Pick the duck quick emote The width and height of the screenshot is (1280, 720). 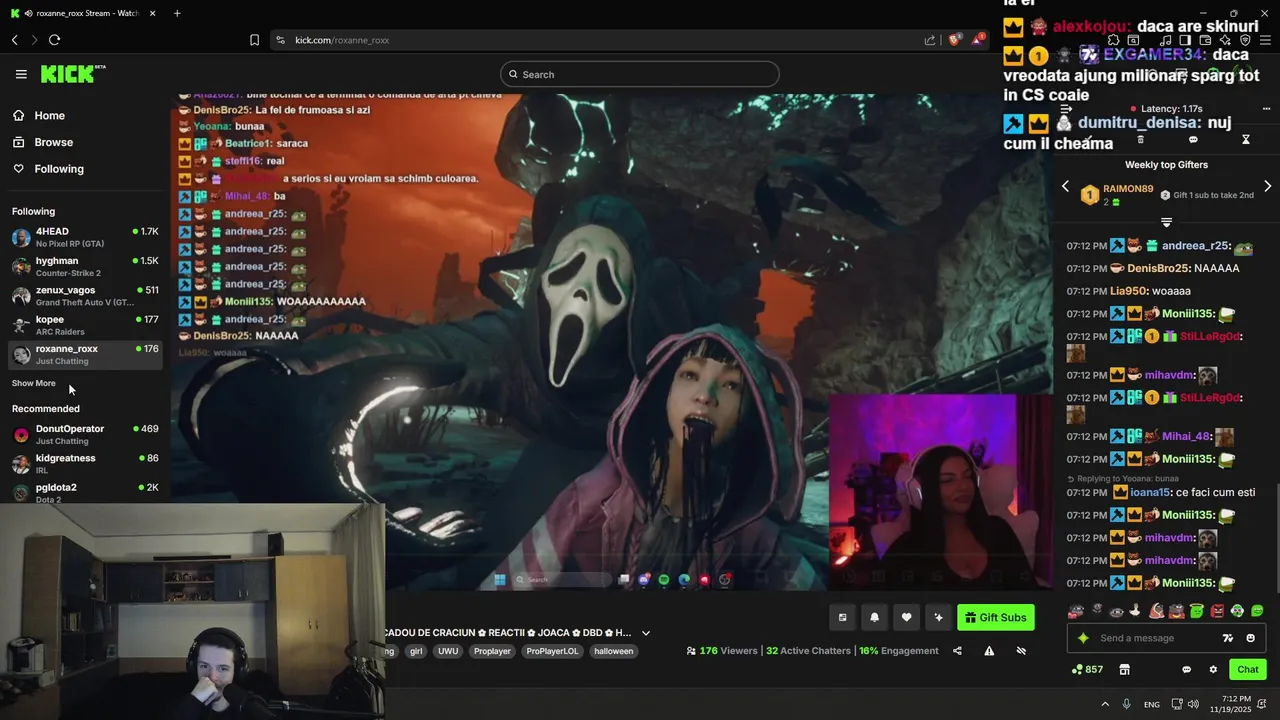(x=1136, y=611)
